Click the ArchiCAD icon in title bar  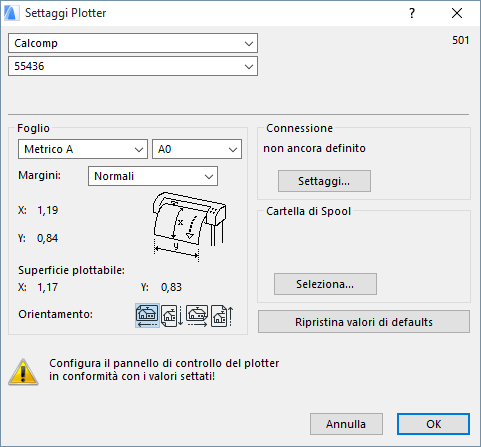[11, 13]
